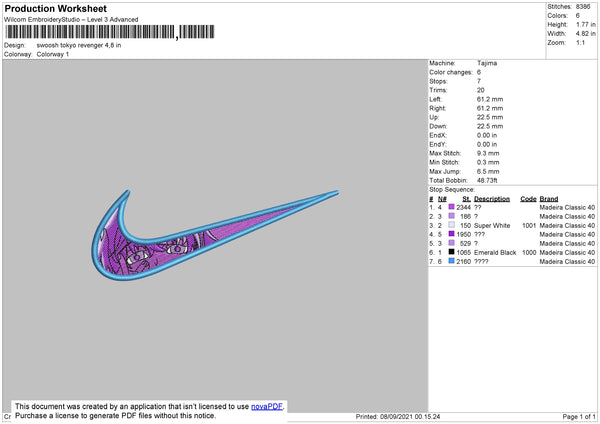
Task: Click 'Wilcom EmbroideryStudio – Level 3 Advanced' text
Action: tap(71, 20)
